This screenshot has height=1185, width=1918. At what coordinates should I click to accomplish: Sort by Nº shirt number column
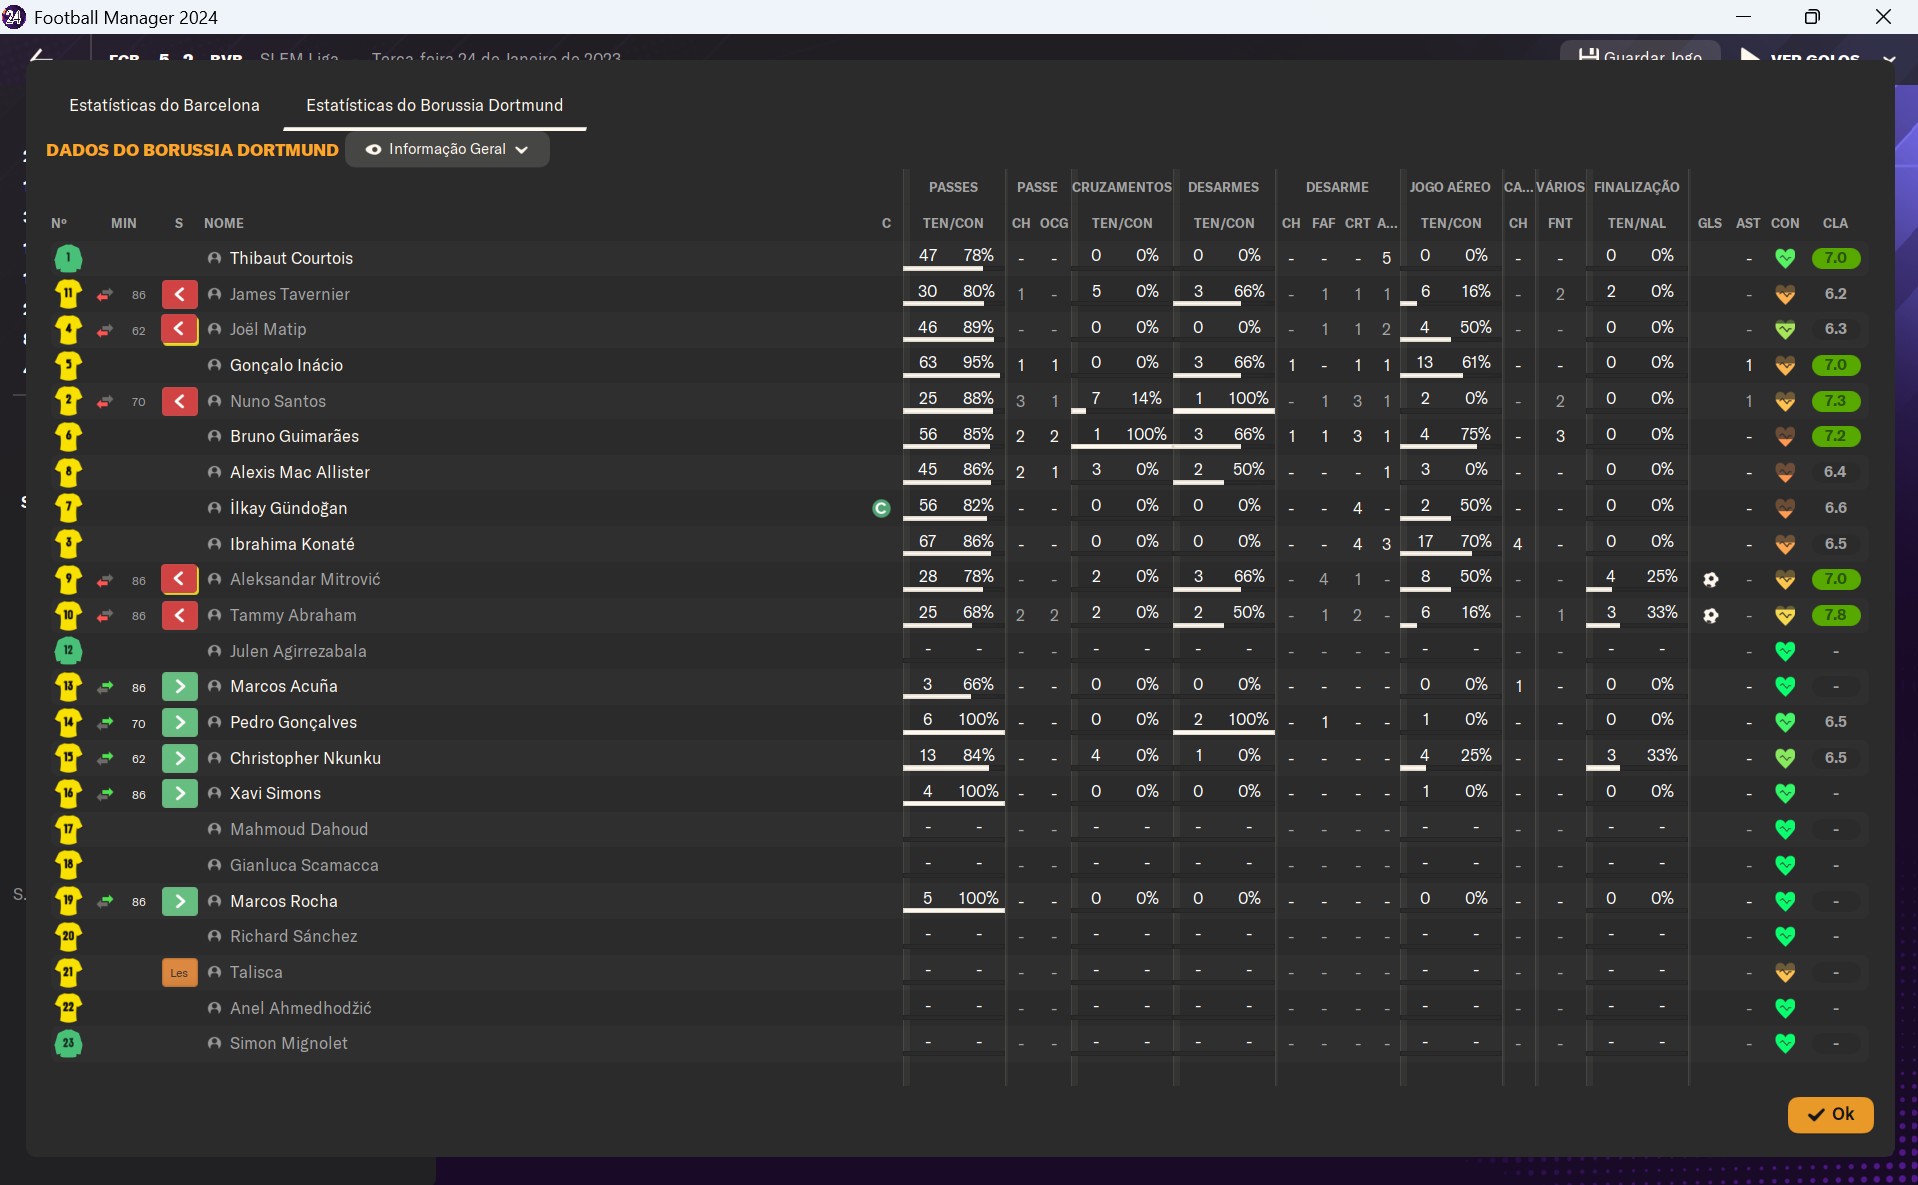(59, 223)
